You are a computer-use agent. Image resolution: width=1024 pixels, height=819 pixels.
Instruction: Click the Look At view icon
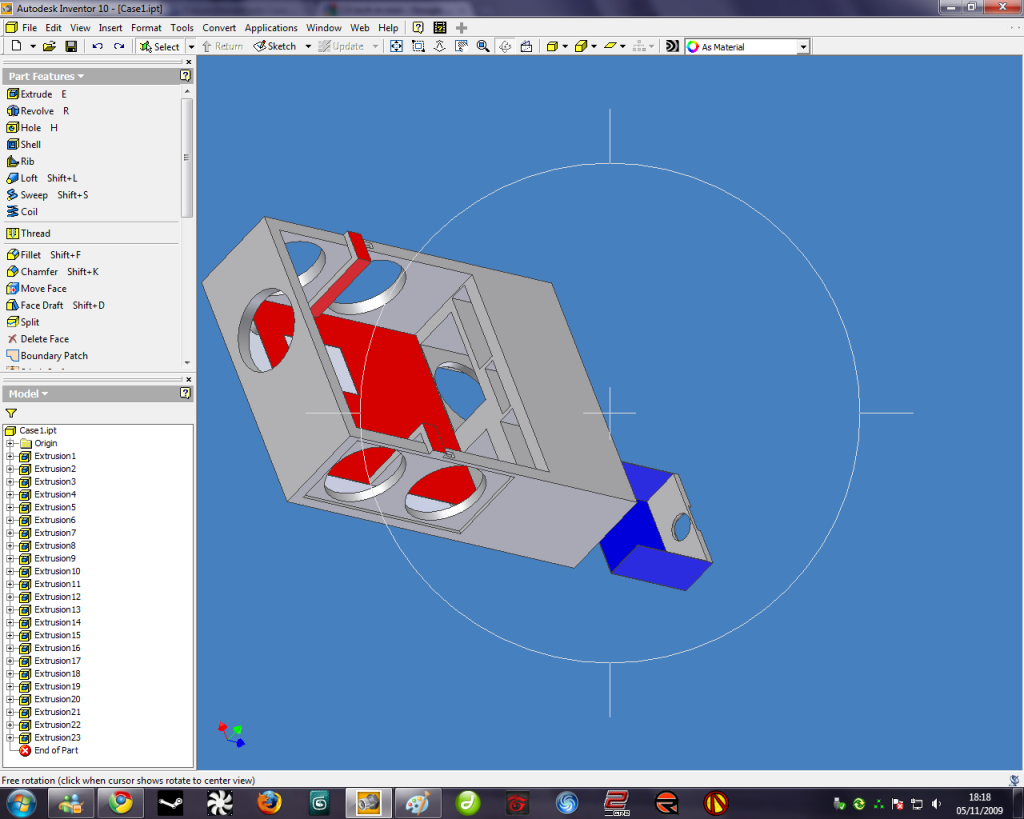tap(526, 46)
